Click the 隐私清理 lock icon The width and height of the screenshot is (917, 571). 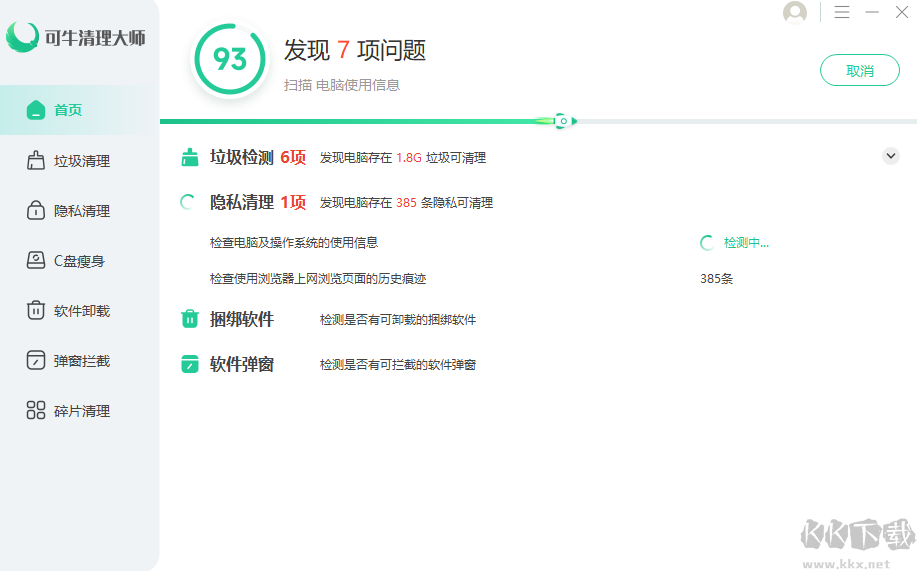[x=36, y=211]
